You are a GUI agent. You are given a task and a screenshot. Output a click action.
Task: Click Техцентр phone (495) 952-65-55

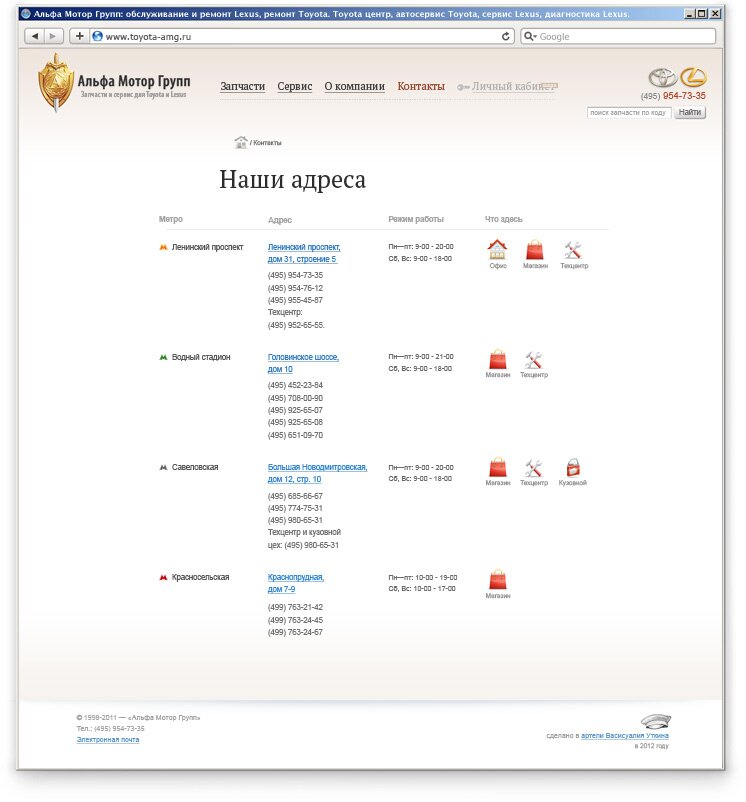tap(296, 325)
